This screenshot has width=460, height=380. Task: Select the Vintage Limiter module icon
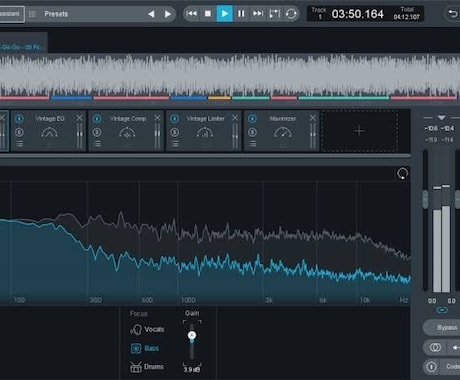click(205, 133)
